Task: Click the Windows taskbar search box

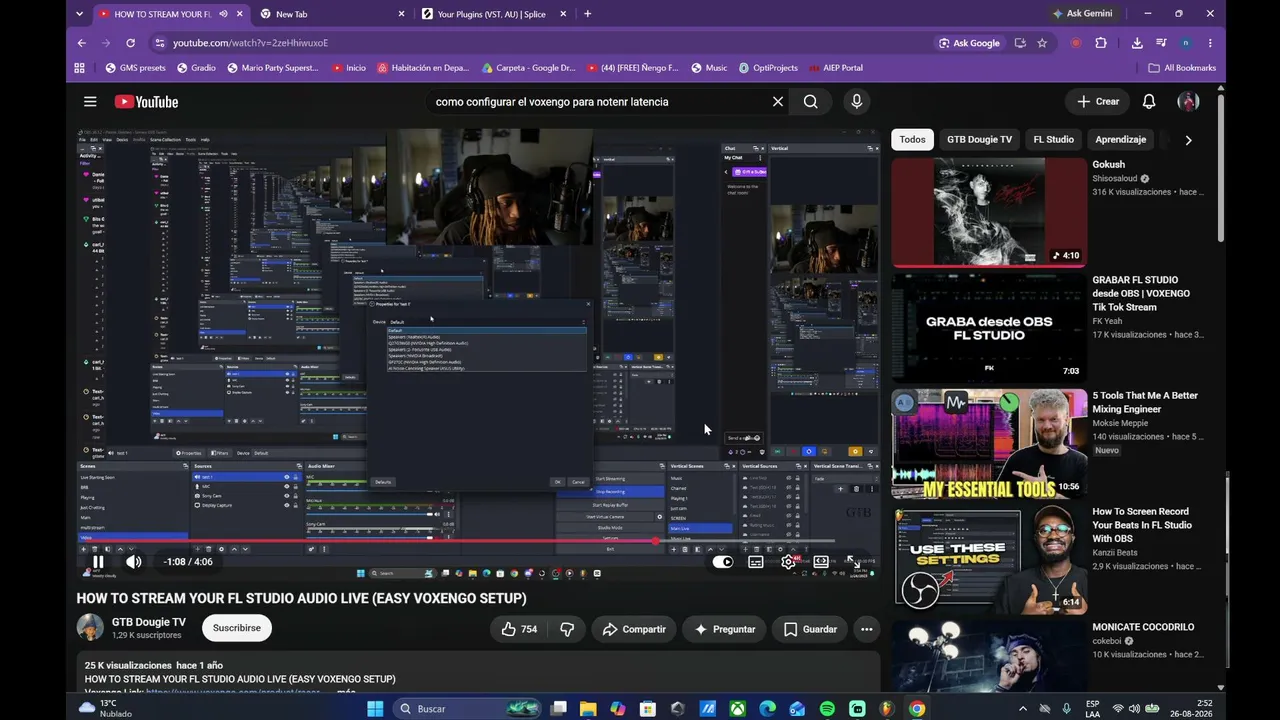Action: 468,709
